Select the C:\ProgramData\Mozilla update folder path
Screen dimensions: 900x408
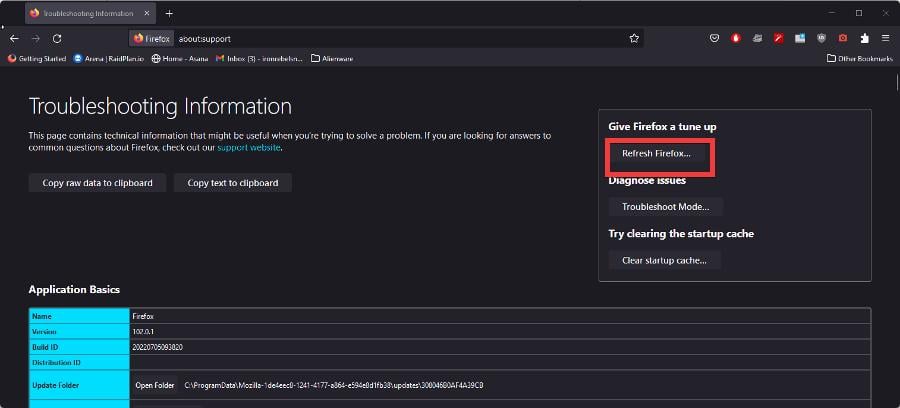pyautogui.click(x=334, y=385)
